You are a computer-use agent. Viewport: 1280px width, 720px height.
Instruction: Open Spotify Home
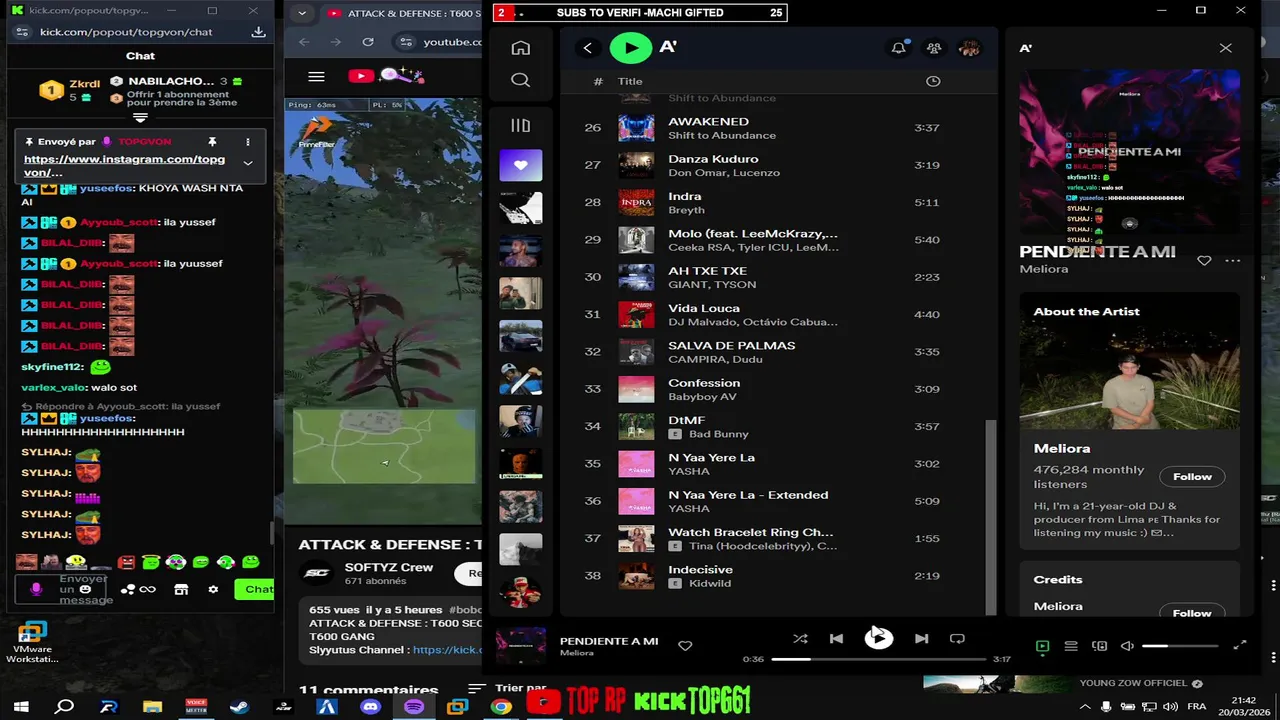click(x=520, y=48)
